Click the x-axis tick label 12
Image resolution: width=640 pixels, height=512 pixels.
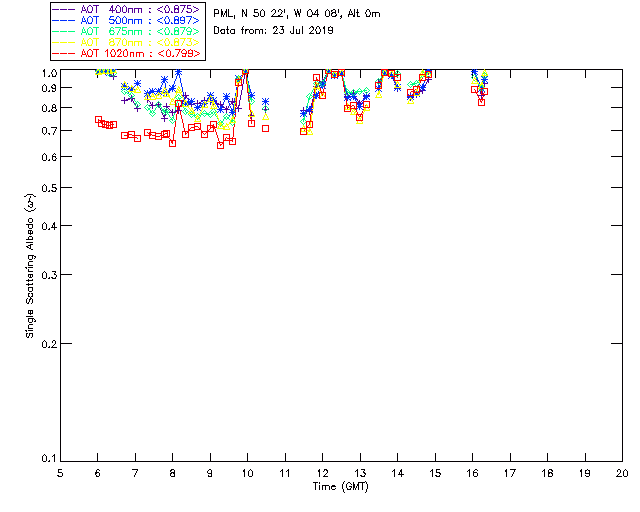[322, 473]
